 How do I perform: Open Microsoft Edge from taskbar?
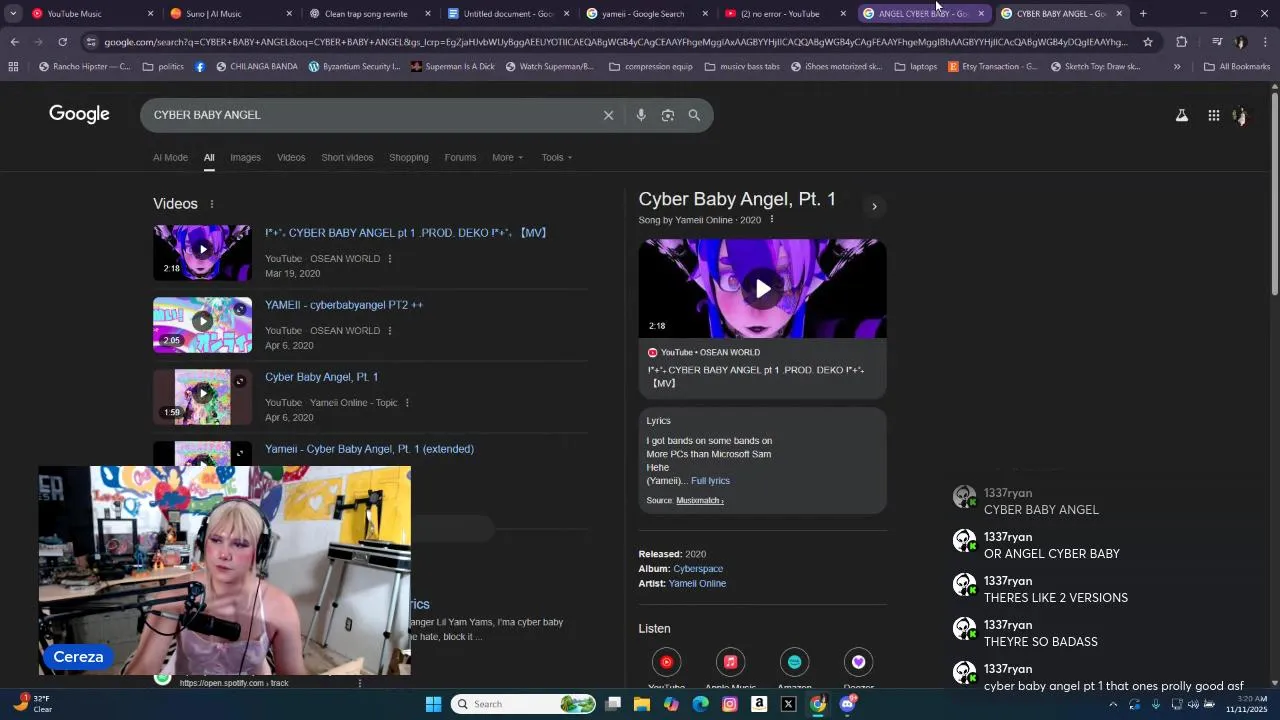click(700, 704)
